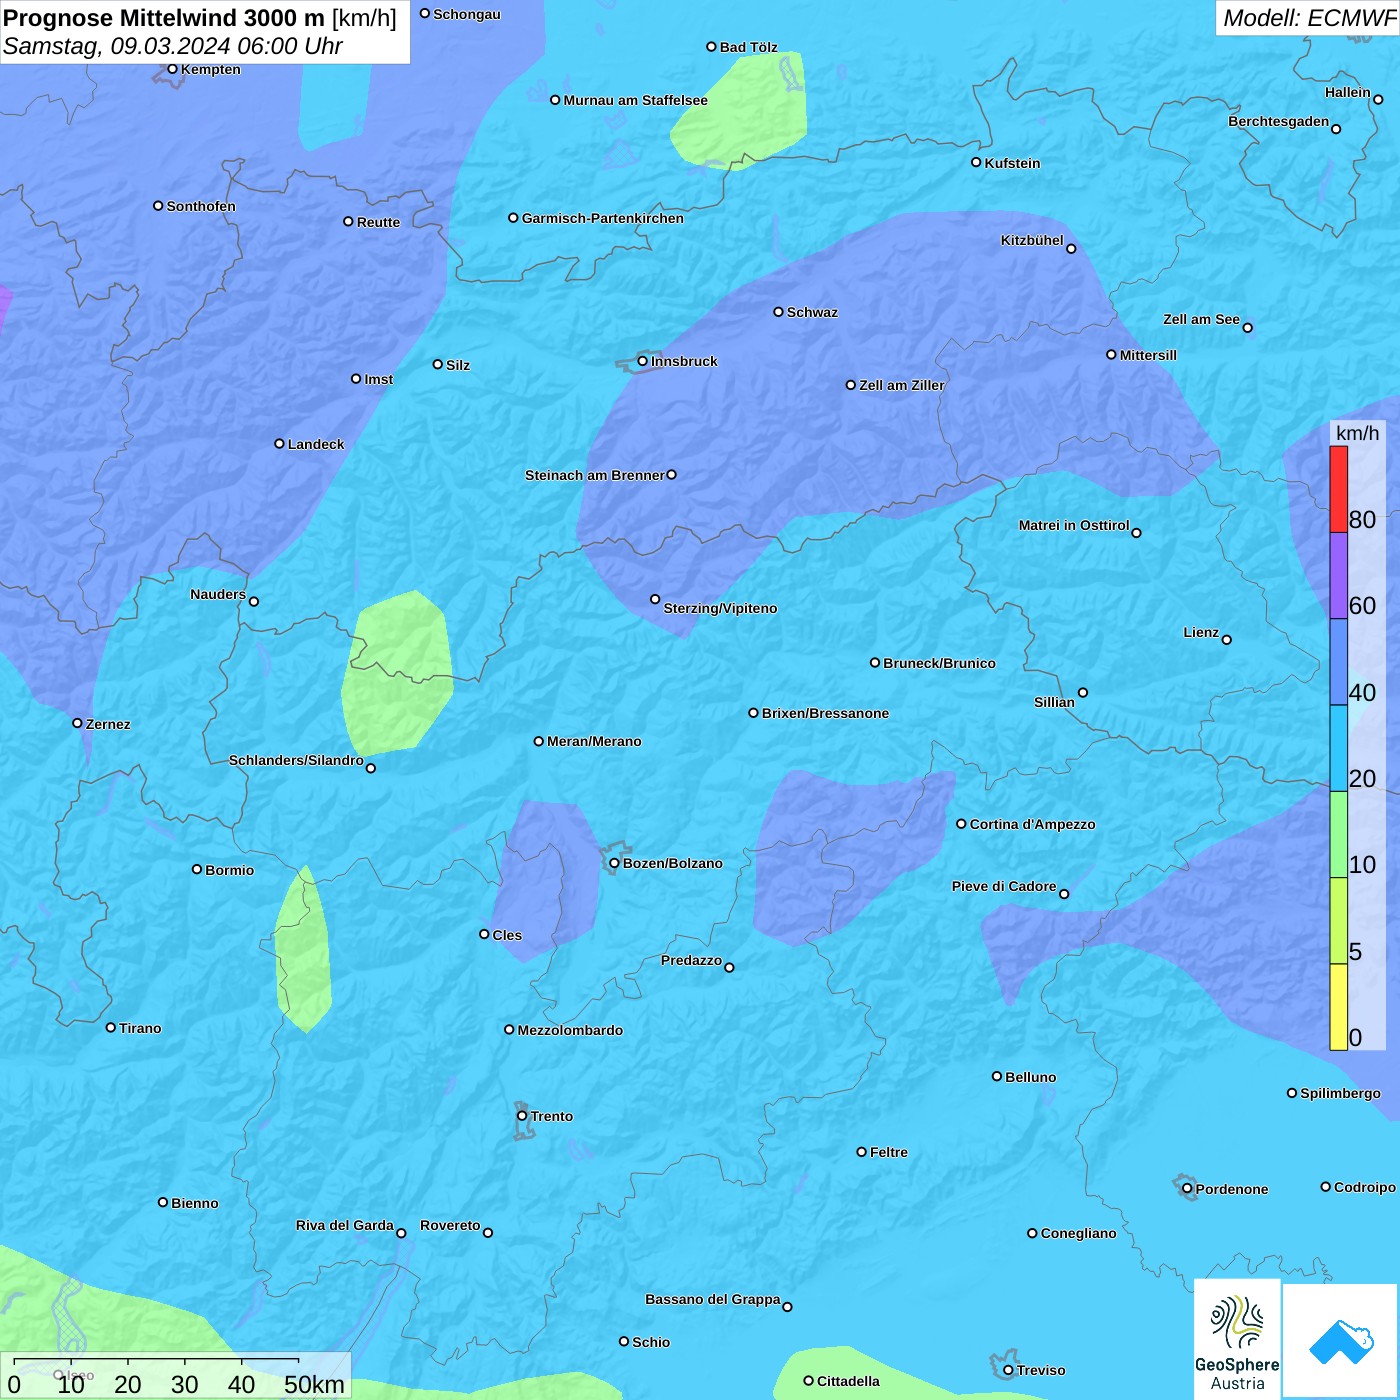
Task: Click the purple 60–80 km/h legend segment
Action: (x=1338, y=575)
